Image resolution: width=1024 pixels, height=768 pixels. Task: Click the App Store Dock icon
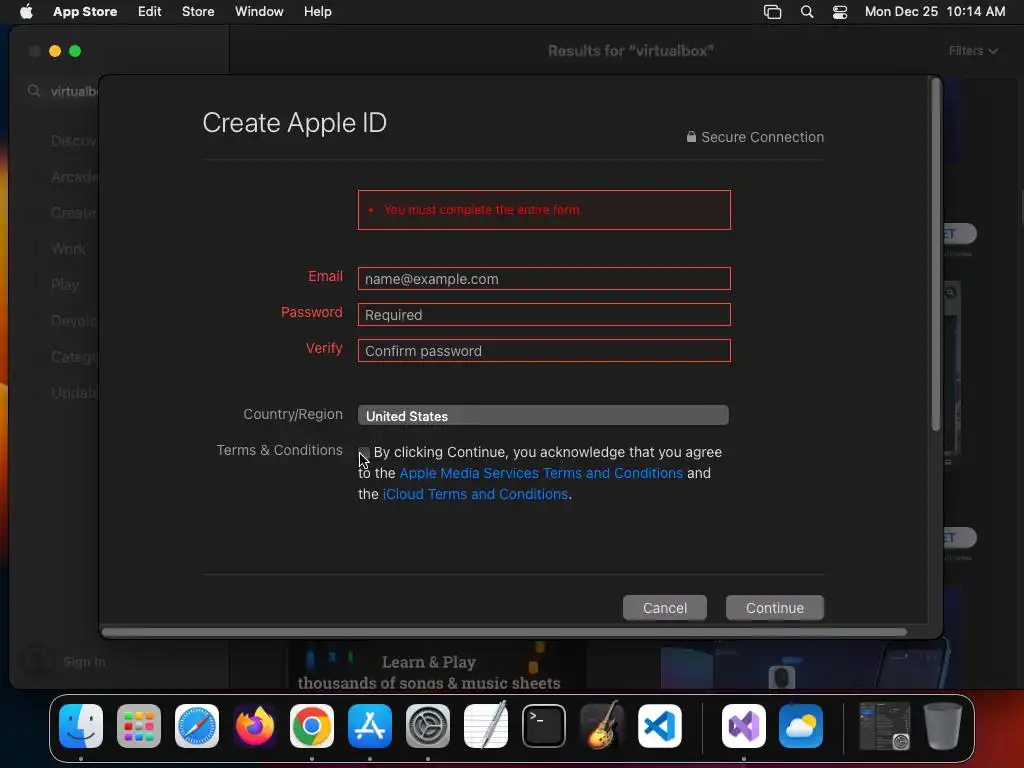[370, 726]
